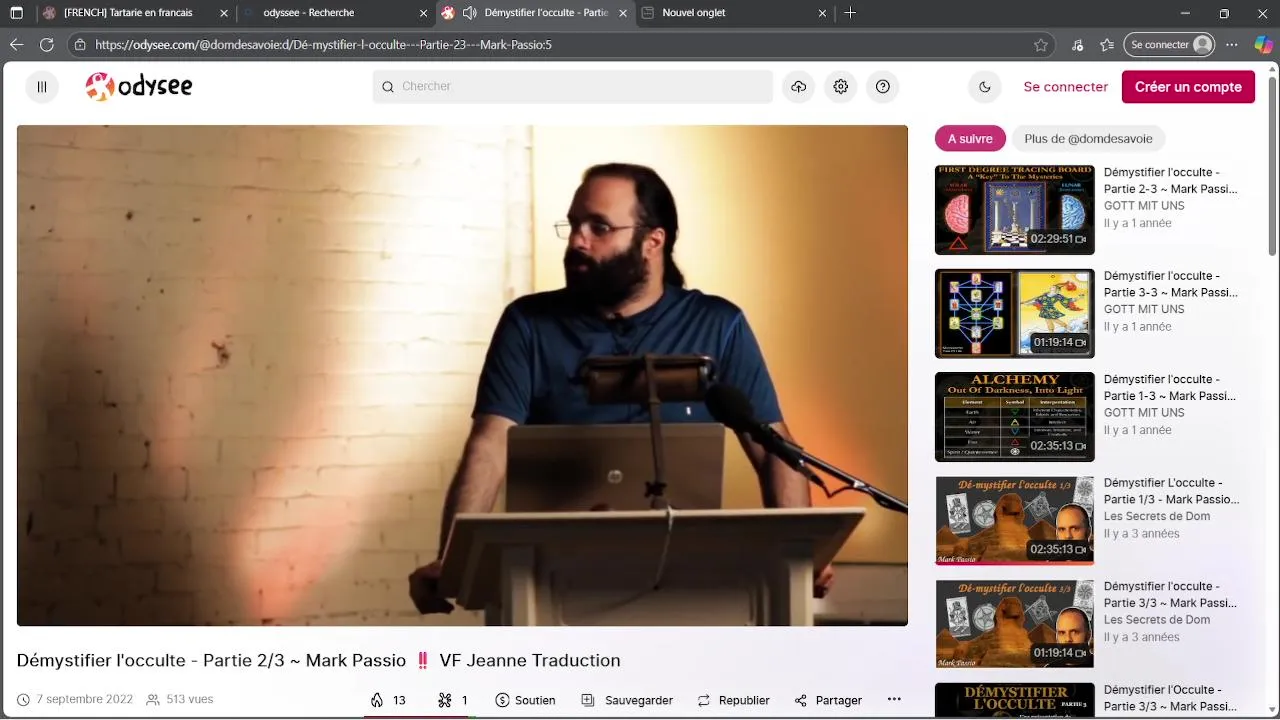Click the address bar URL
1280x720 pixels.
pyautogui.click(x=323, y=45)
